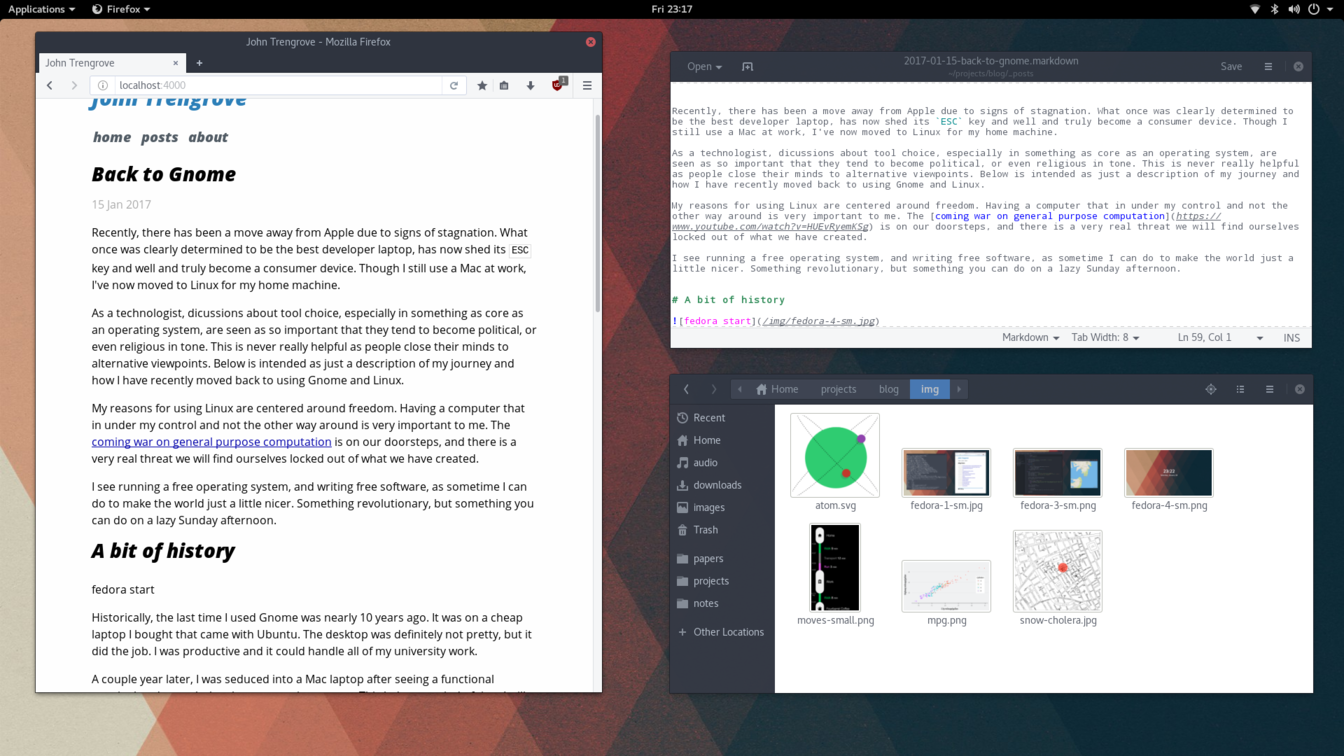Open the Files window hamburger menu
Screen dimensions: 1344x756
coord(1270,389)
